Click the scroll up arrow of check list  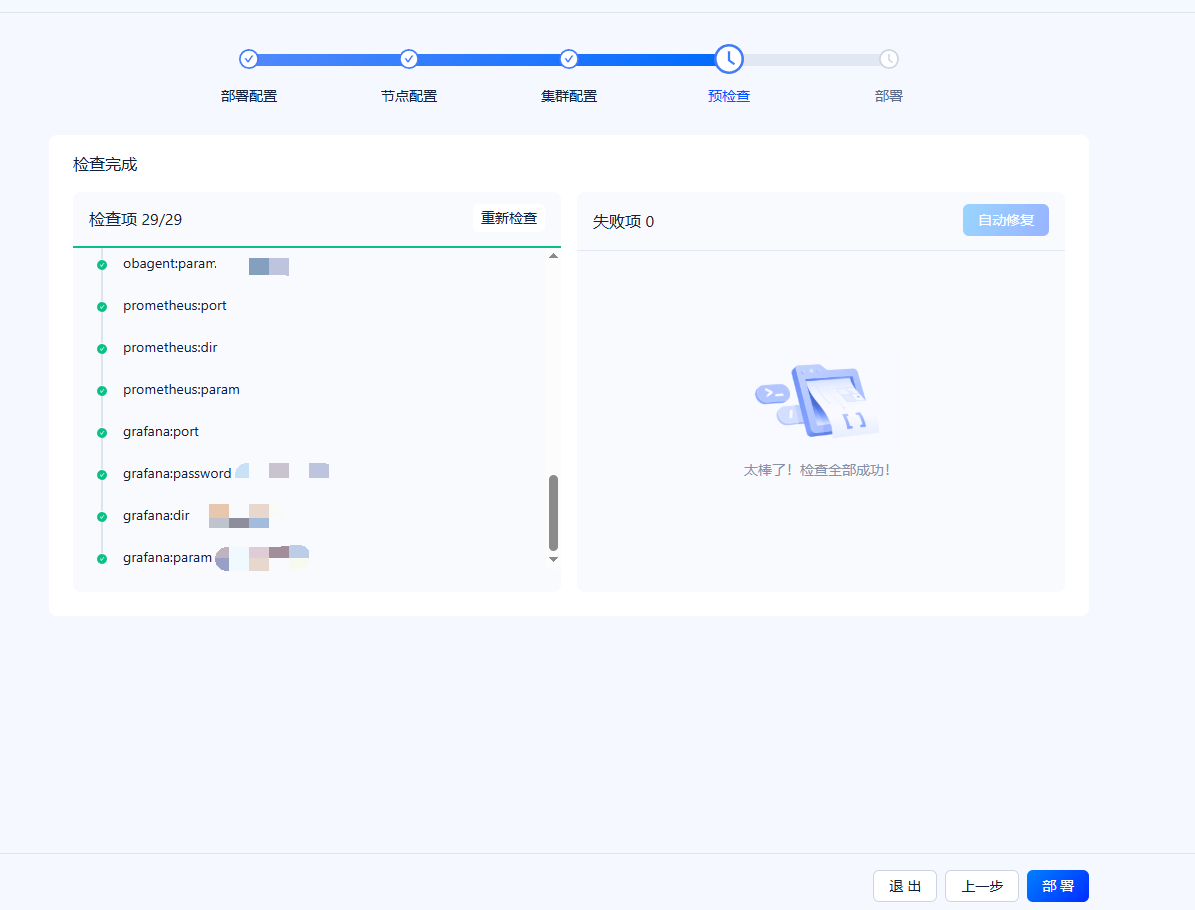[x=553, y=256]
